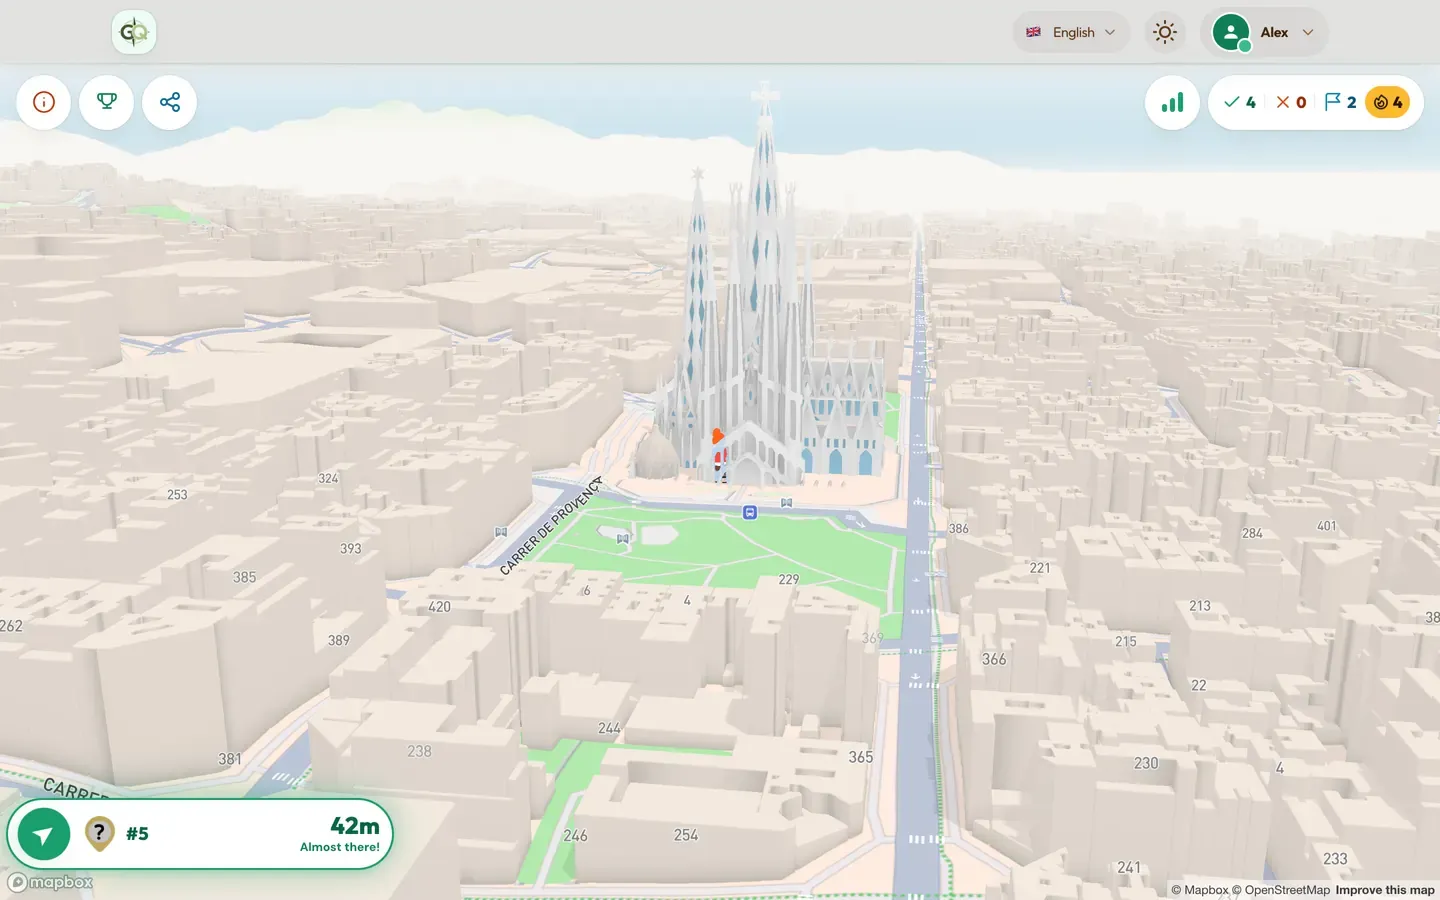Open the Alex account menu
1440x900 pixels.
coord(1264,32)
